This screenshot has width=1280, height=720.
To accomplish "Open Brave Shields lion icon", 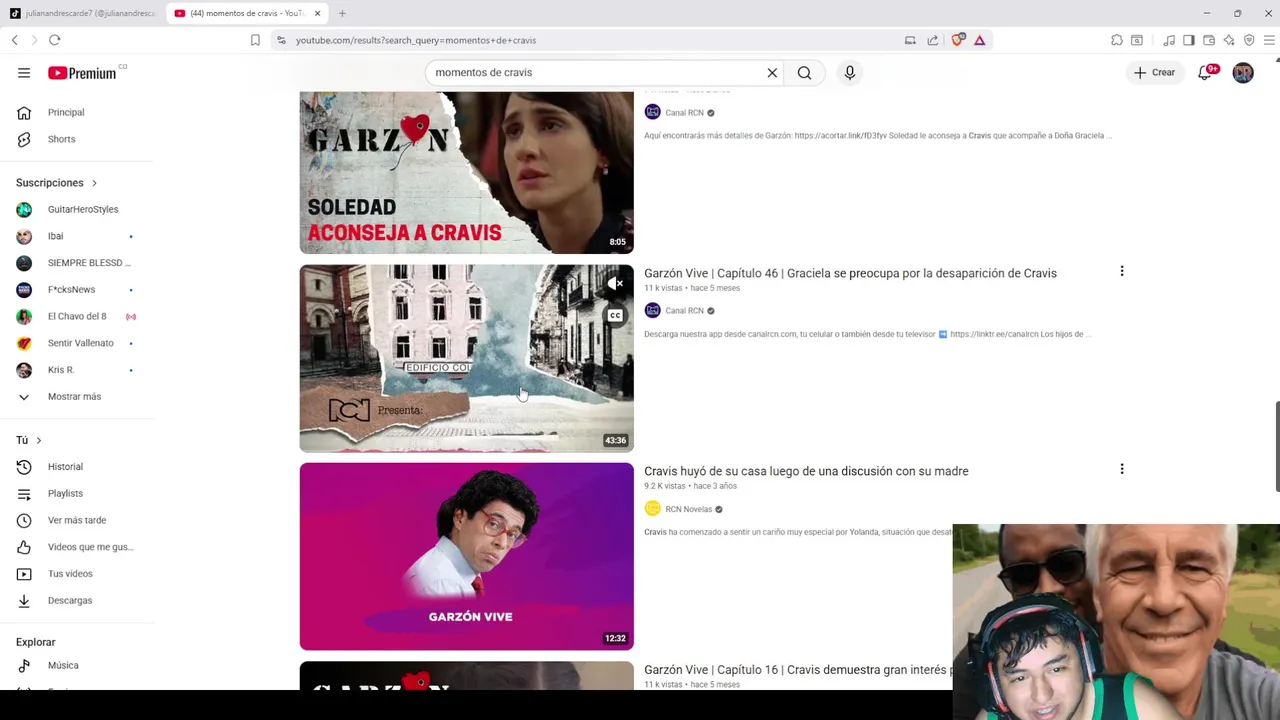I will point(958,40).
